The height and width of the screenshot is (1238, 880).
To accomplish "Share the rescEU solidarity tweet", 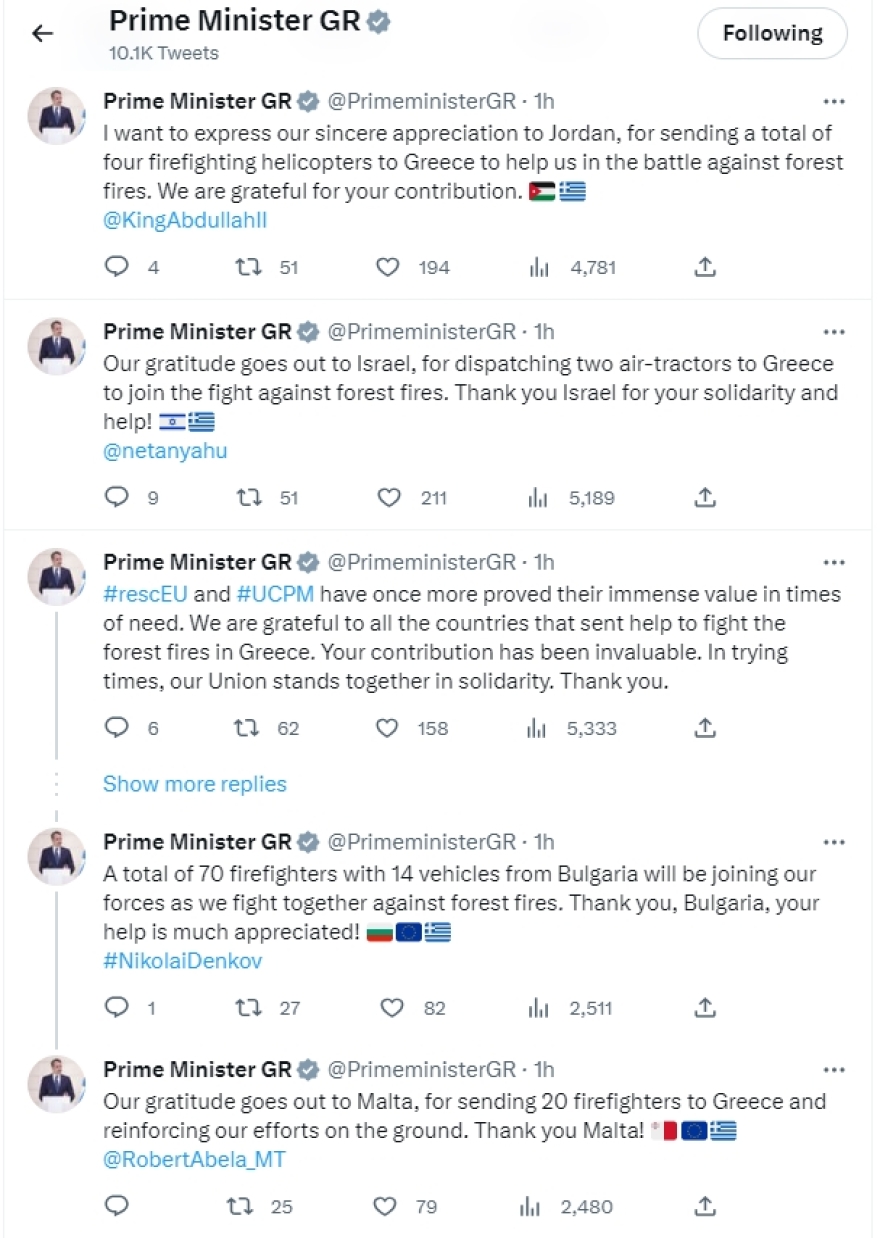I will point(704,728).
